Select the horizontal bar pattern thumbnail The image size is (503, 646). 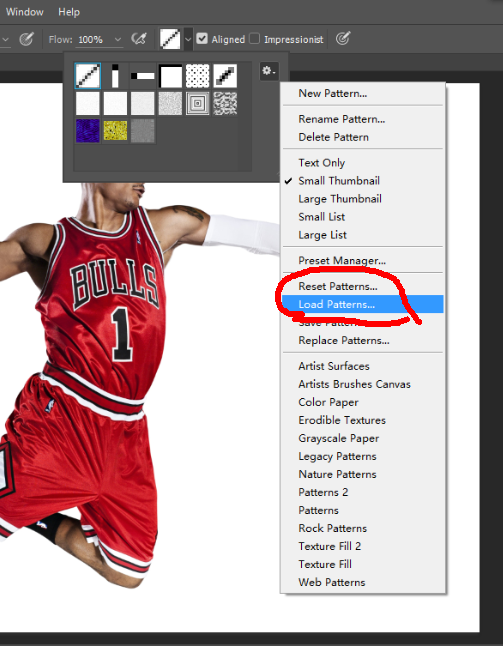(x=143, y=76)
